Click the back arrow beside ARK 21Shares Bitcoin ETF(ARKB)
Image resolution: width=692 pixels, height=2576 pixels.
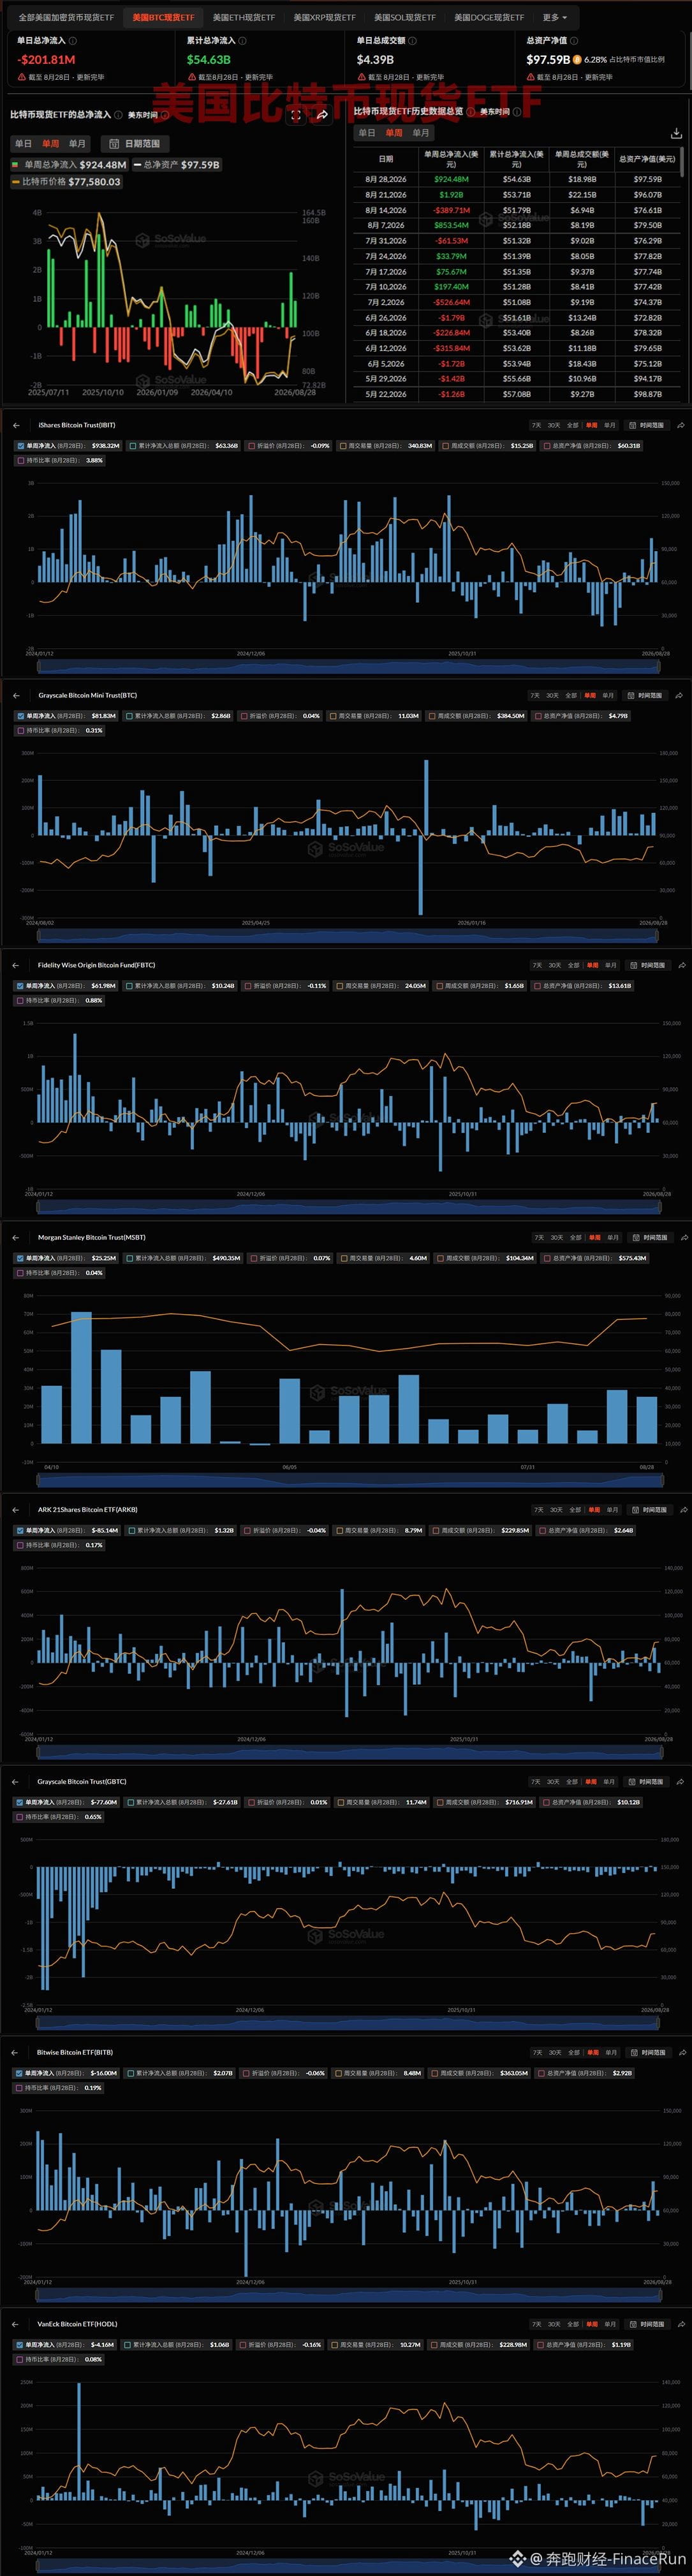click(x=16, y=1509)
